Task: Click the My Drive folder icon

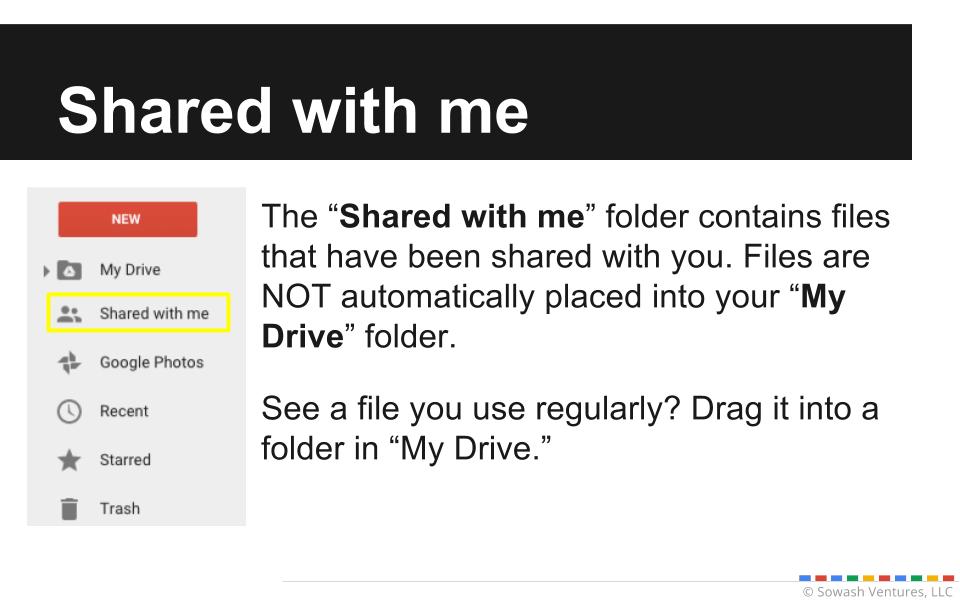Action: coord(69,270)
